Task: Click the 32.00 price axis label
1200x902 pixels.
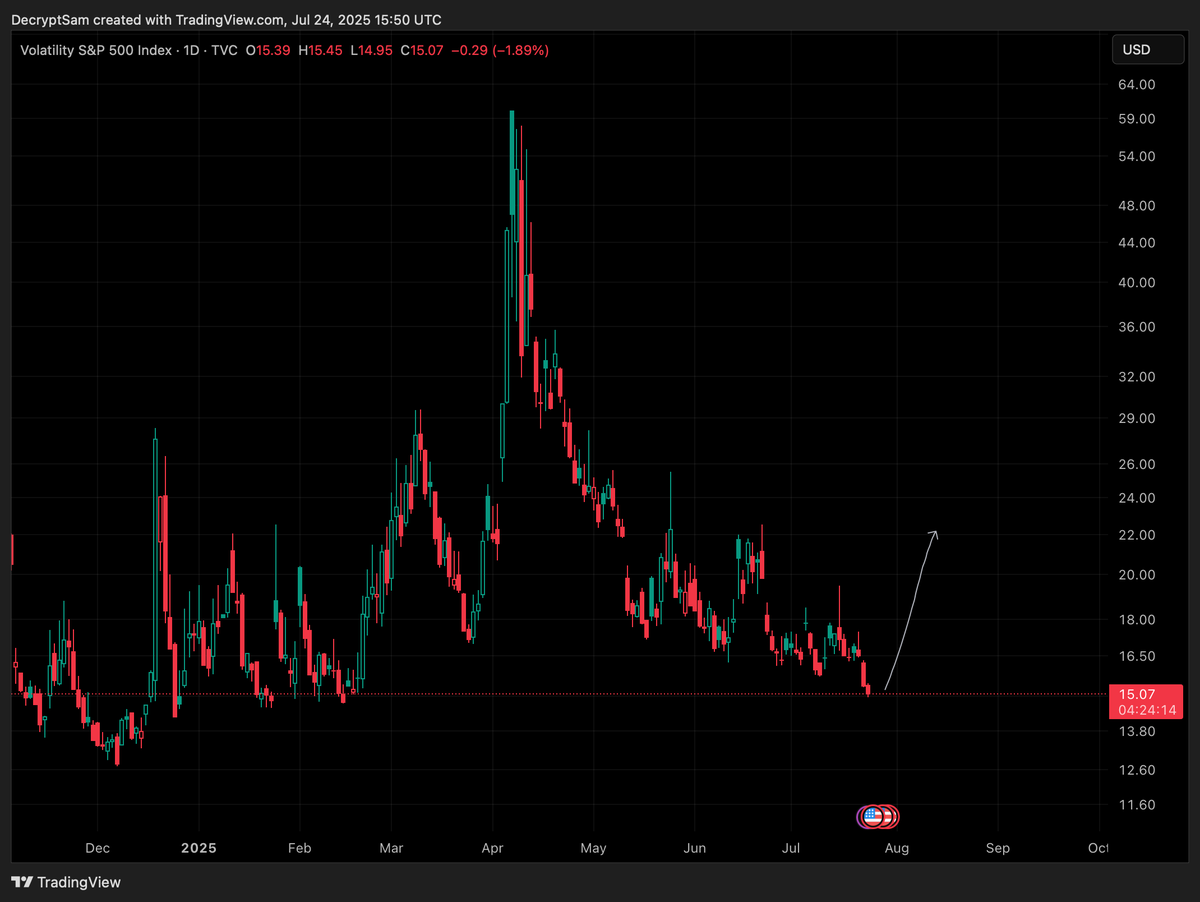Action: coord(1139,377)
